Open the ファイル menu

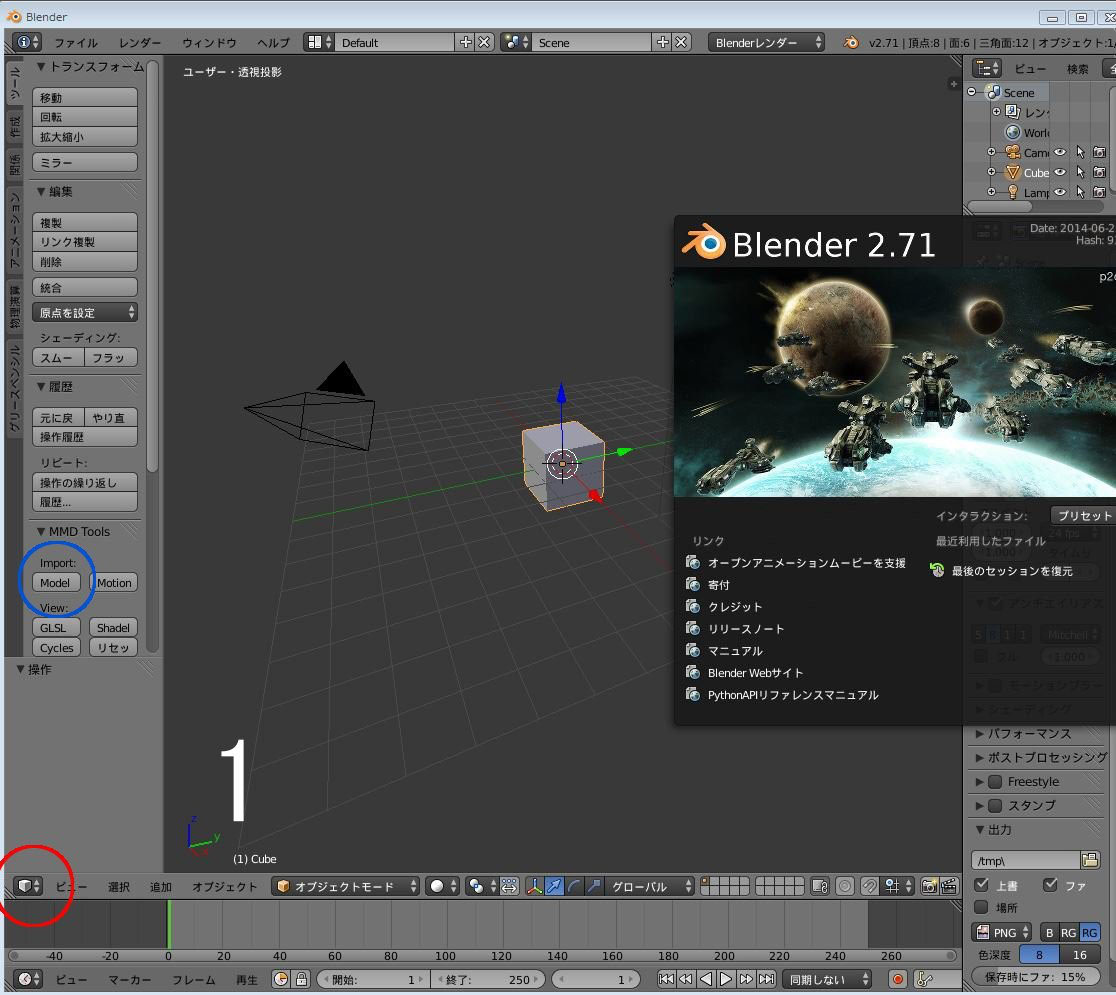[x=76, y=43]
